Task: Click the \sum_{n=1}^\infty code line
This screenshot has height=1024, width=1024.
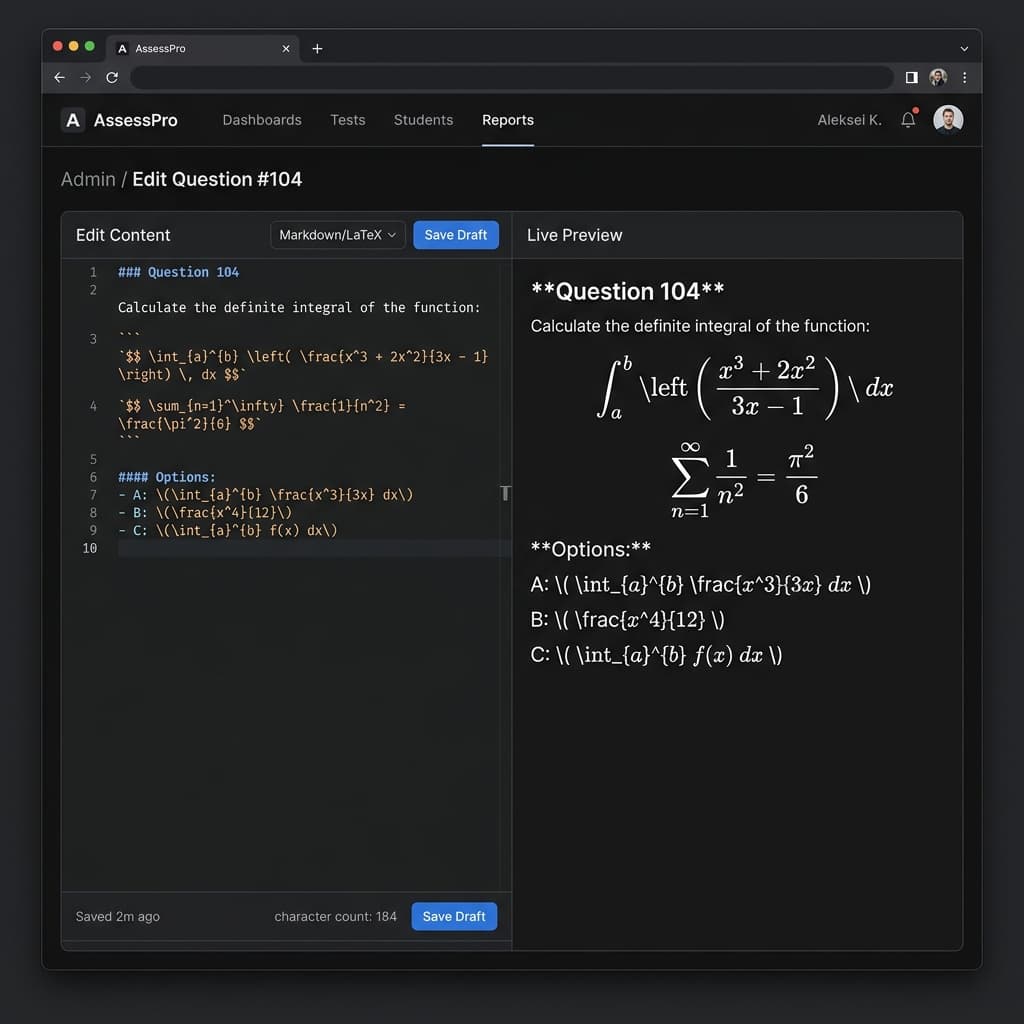Action: pyautogui.click(x=262, y=415)
